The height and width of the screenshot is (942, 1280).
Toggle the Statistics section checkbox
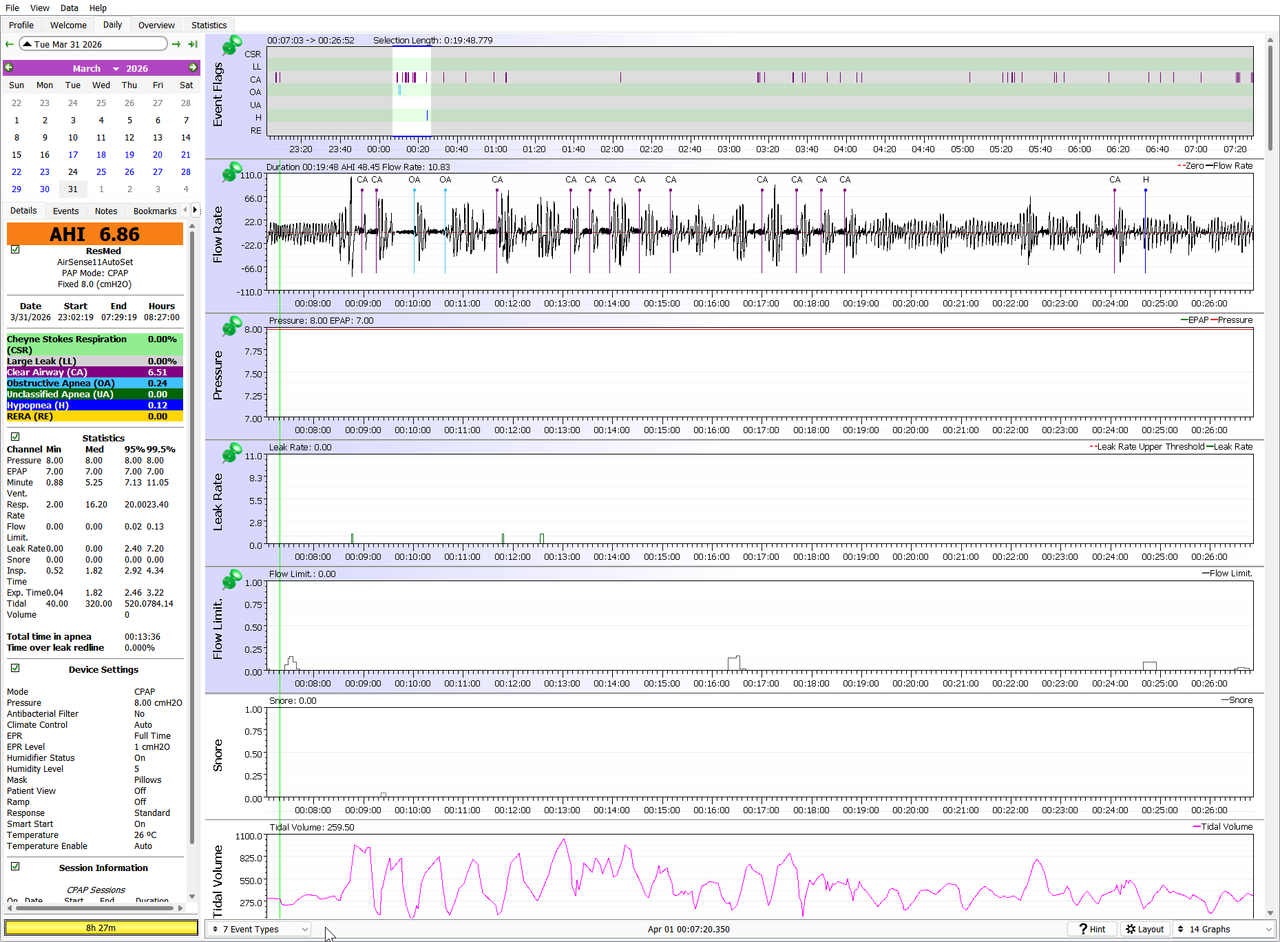[15, 436]
